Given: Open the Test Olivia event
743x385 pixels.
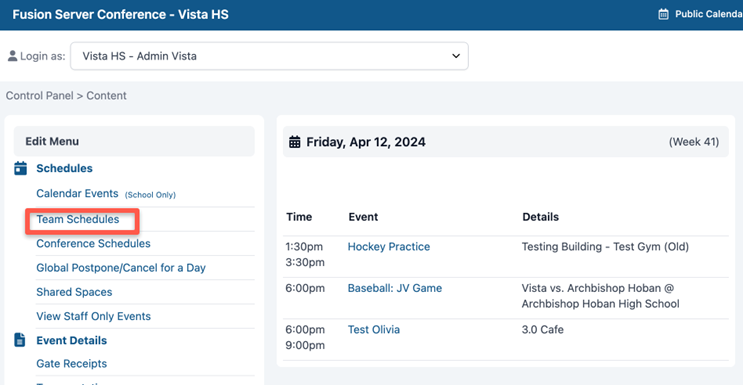Looking at the screenshot, I should point(373,330).
